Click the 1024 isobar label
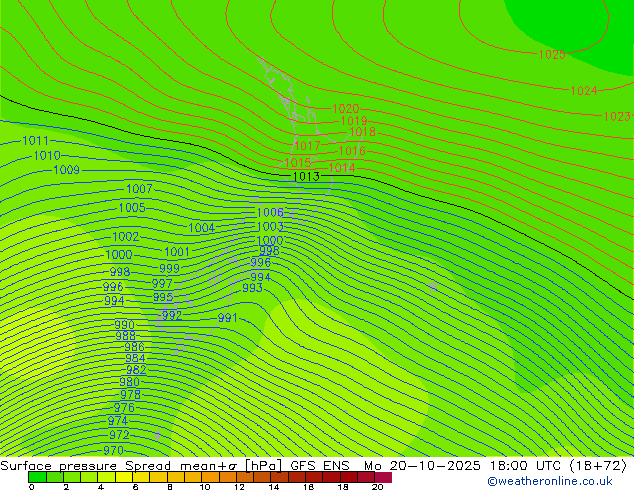Viewport: 634px width, 490px height. 584,91
